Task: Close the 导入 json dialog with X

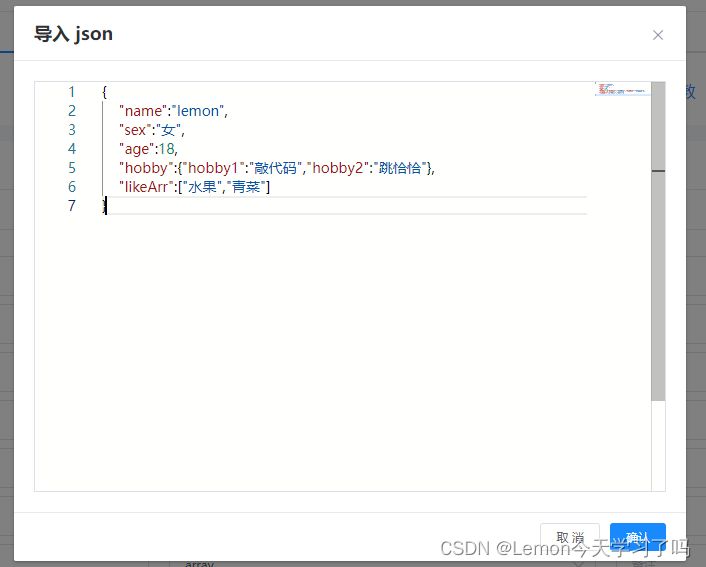Action: pos(658,35)
